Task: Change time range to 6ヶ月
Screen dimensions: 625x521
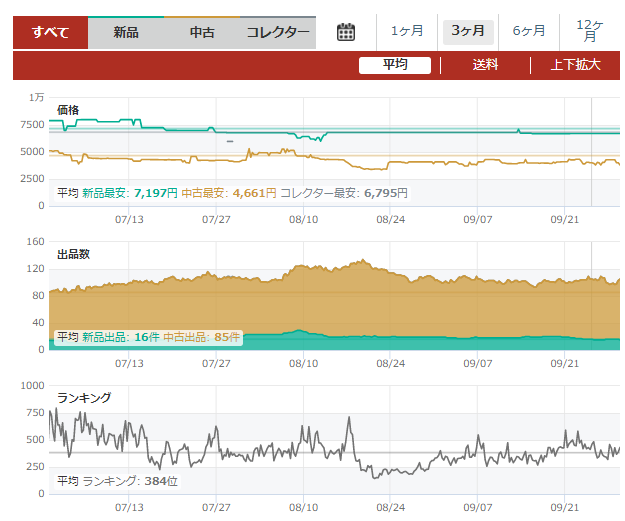Action: pos(529,31)
